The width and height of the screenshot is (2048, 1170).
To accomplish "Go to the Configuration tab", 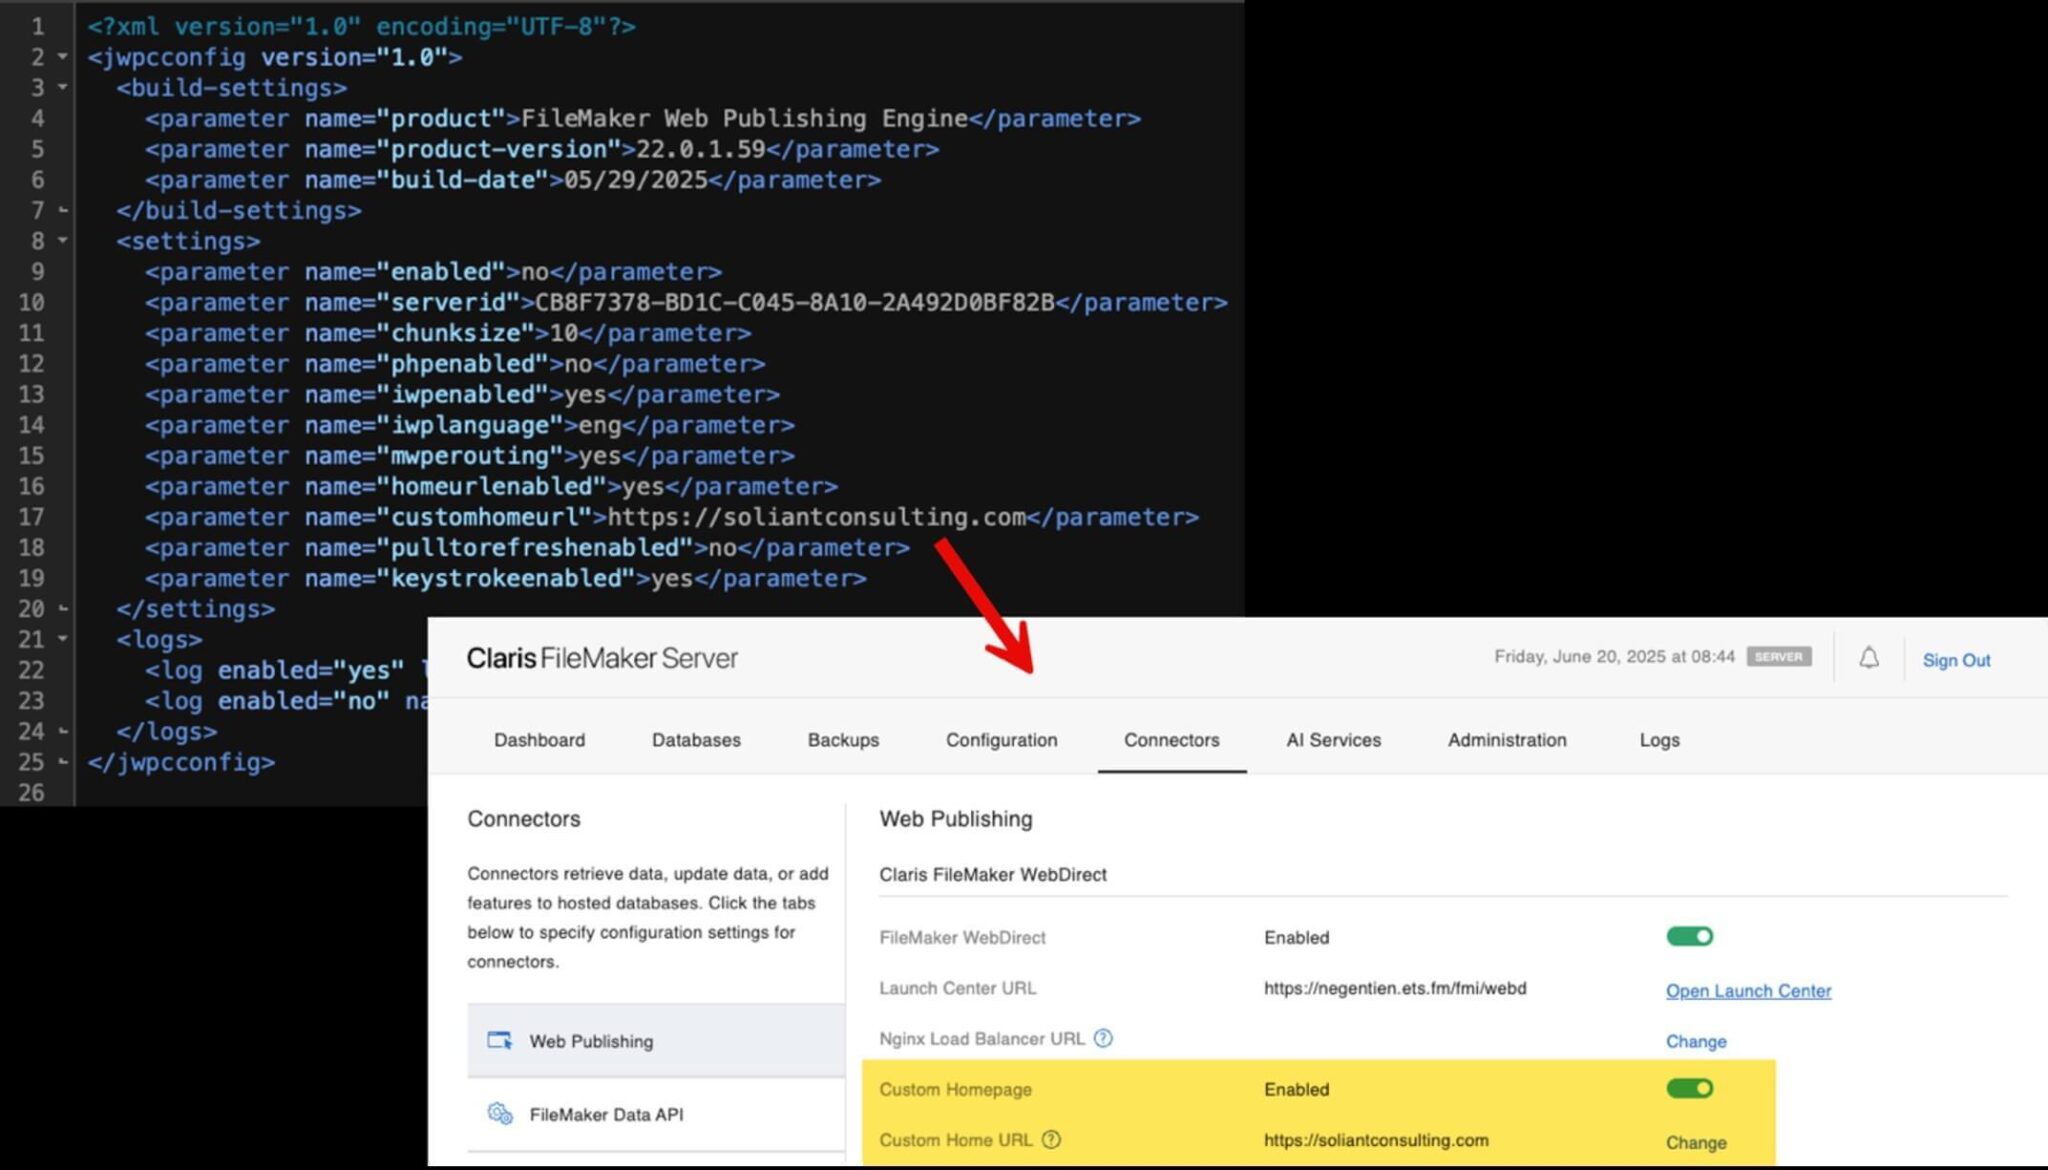I will pos(1001,740).
